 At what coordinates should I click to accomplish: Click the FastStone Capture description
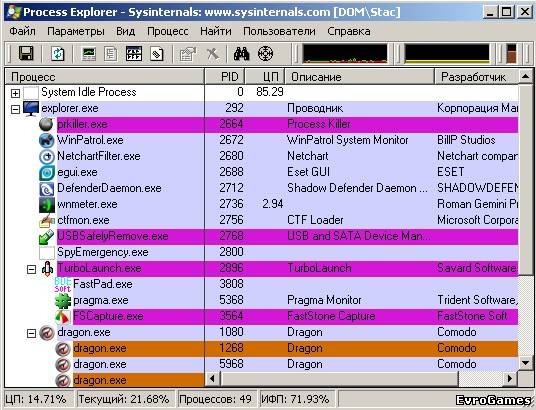pyautogui.click(x=331, y=316)
